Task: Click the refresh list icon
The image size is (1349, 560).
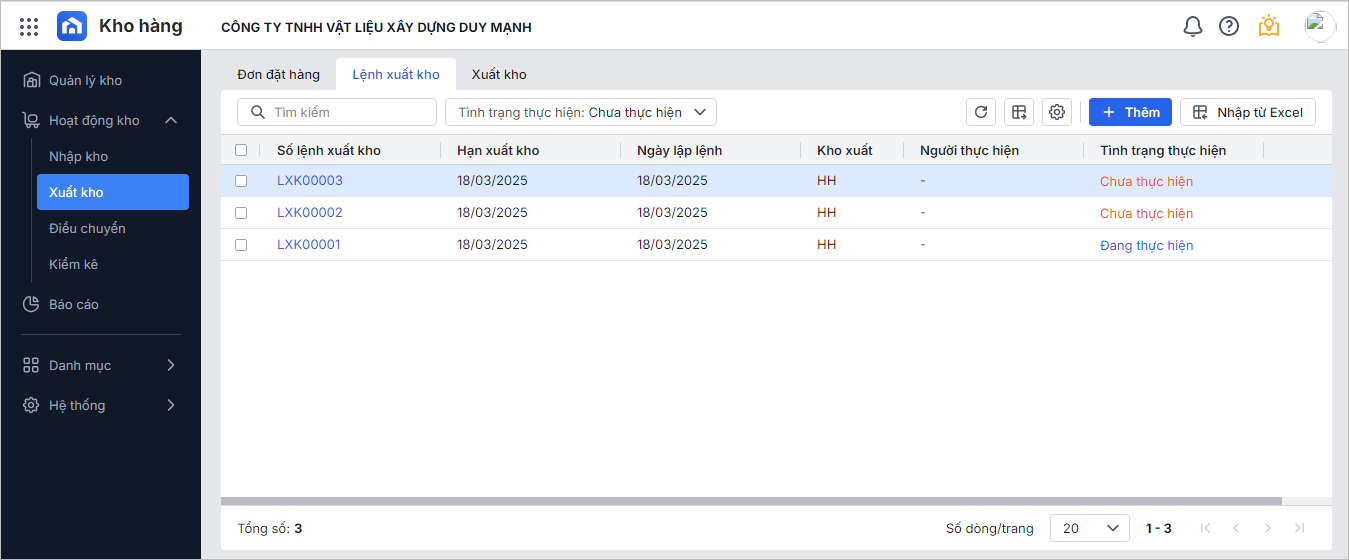Action: [x=981, y=112]
